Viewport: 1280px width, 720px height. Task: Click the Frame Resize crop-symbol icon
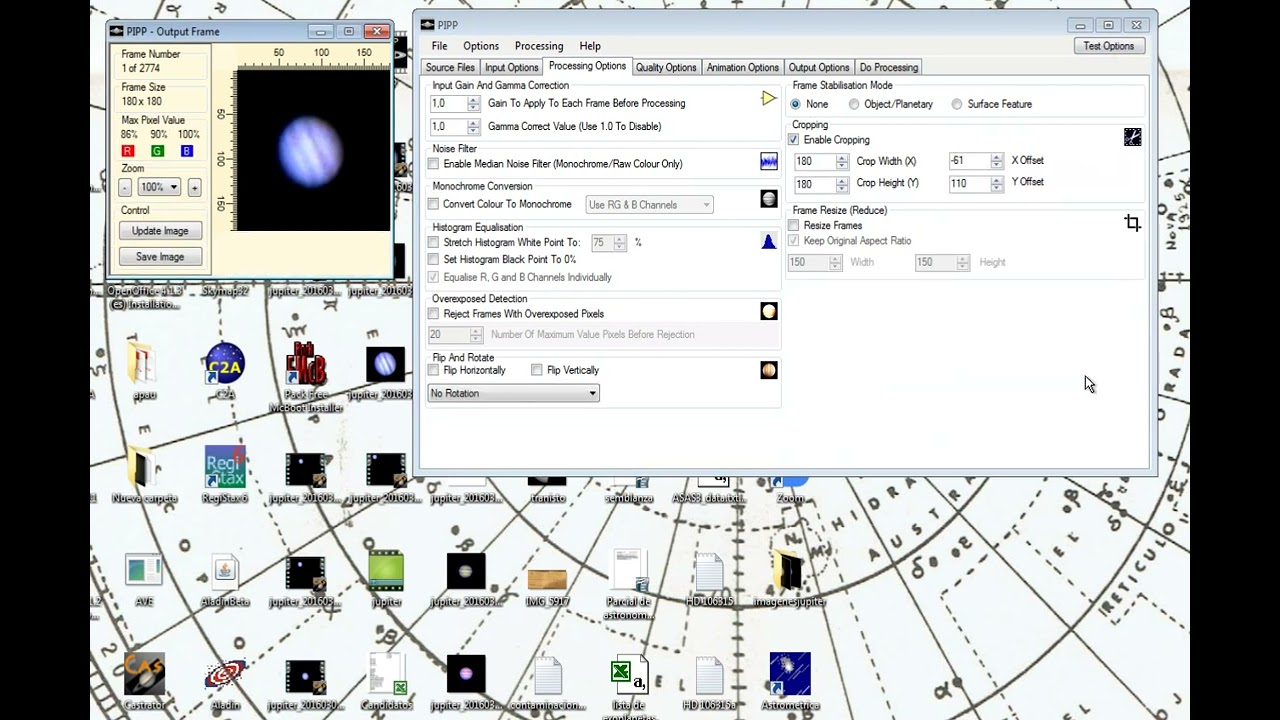coord(1132,223)
